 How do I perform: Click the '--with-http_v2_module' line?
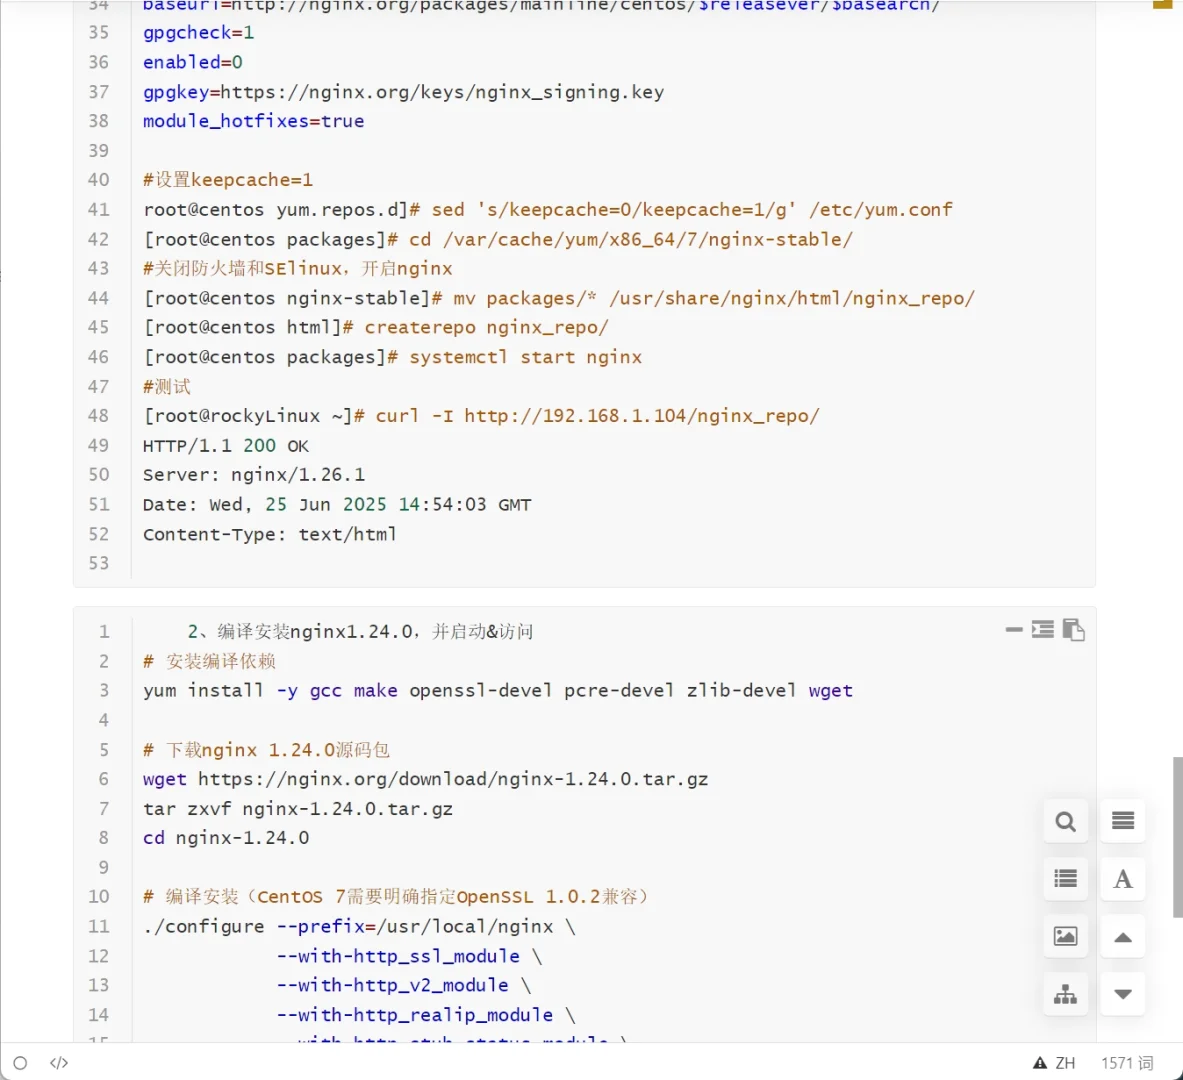click(404, 985)
